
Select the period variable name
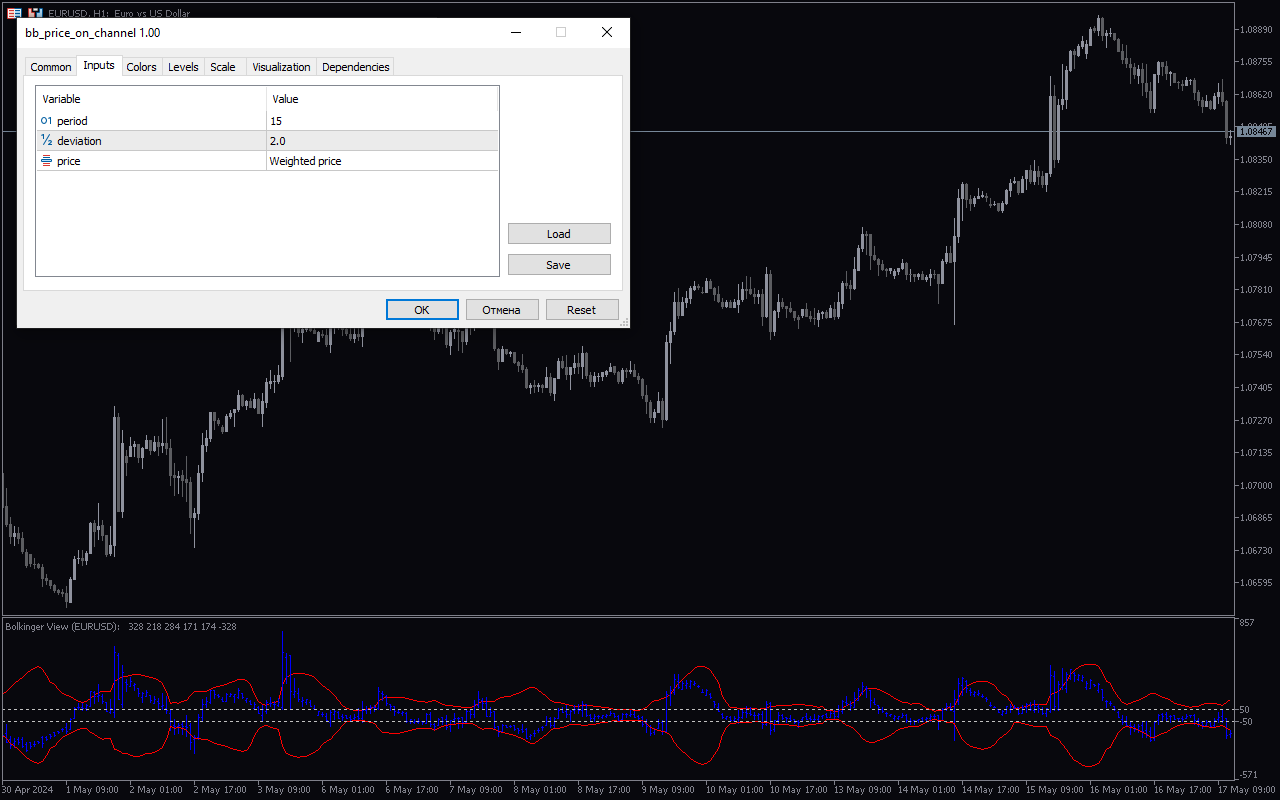click(x=72, y=121)
